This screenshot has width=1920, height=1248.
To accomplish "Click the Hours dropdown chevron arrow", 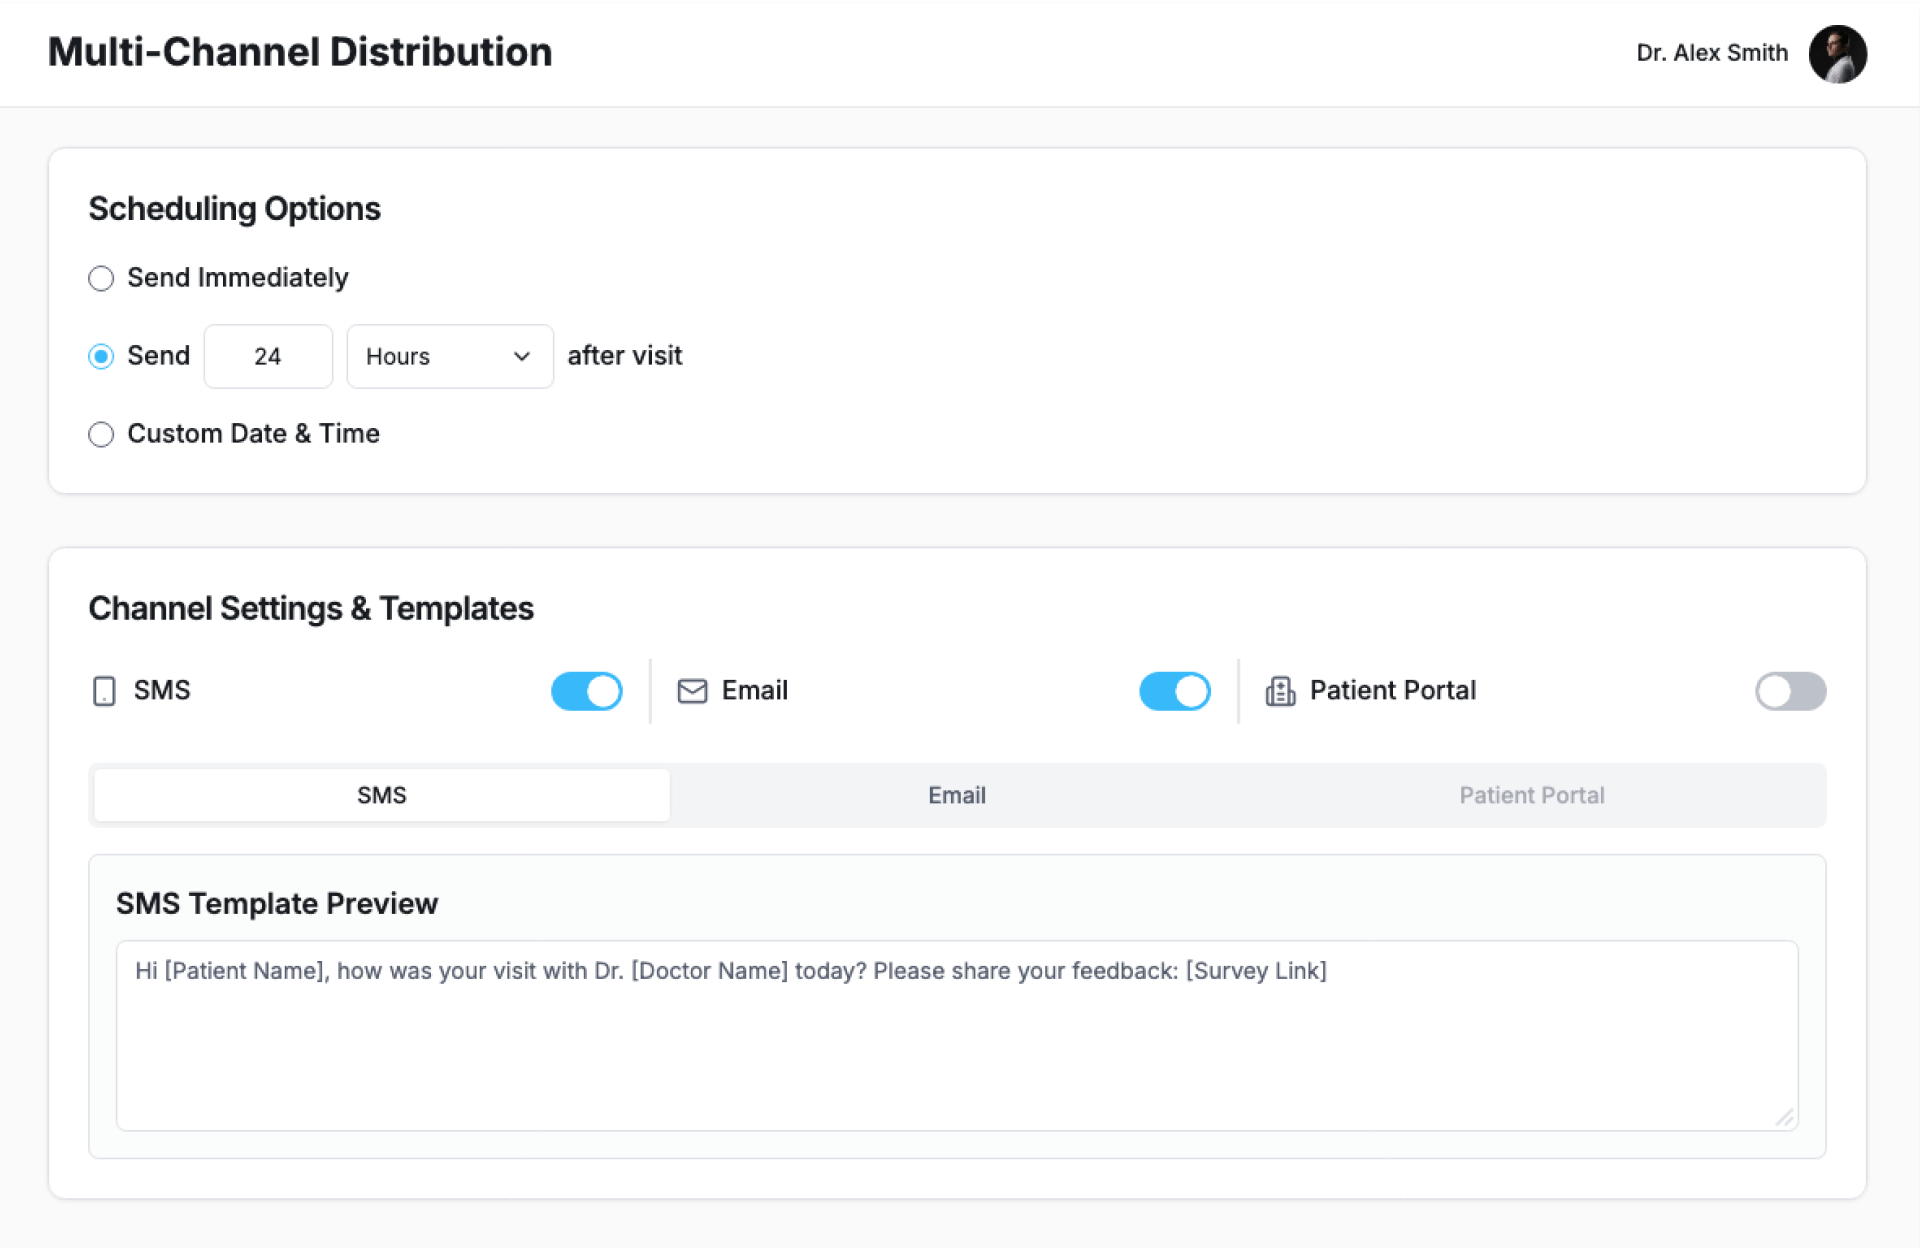I will [x=521, y=357].
